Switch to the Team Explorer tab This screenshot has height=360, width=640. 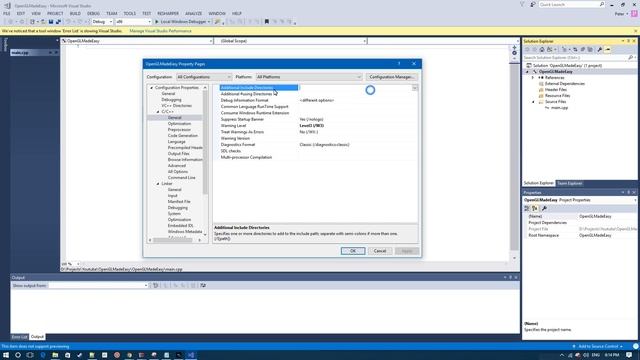point(569,183)
